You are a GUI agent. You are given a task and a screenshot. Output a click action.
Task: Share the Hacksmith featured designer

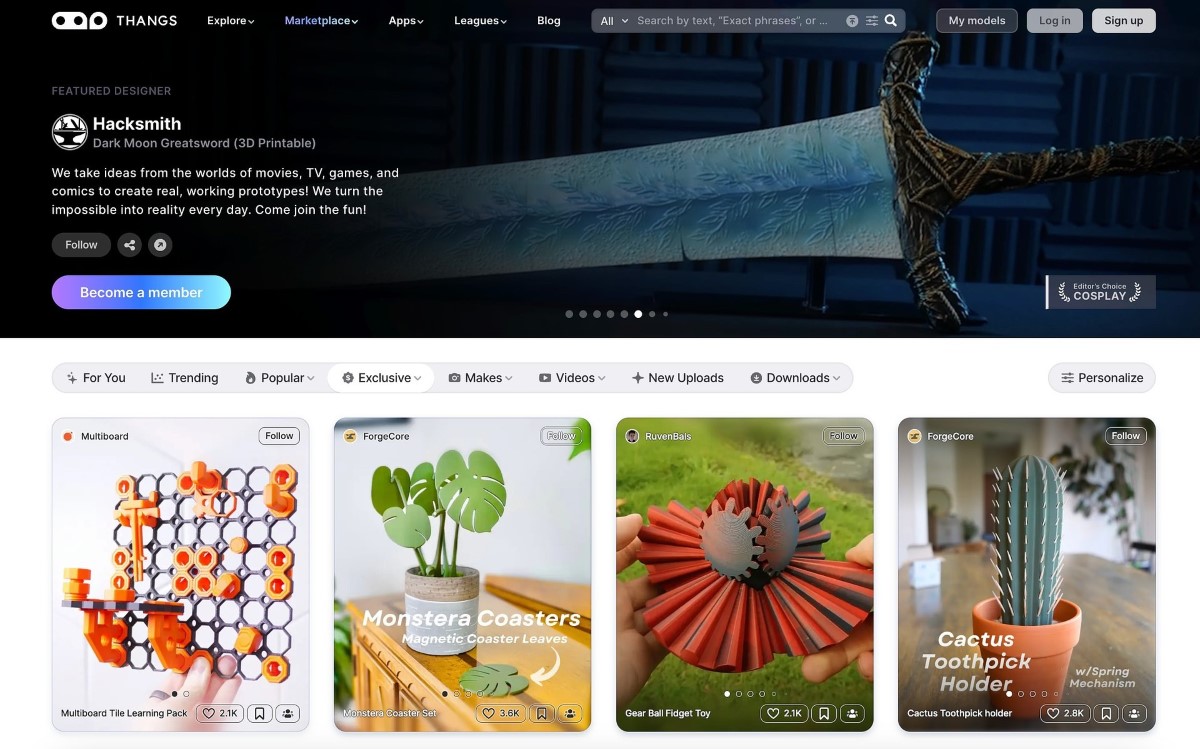[129, 245]
